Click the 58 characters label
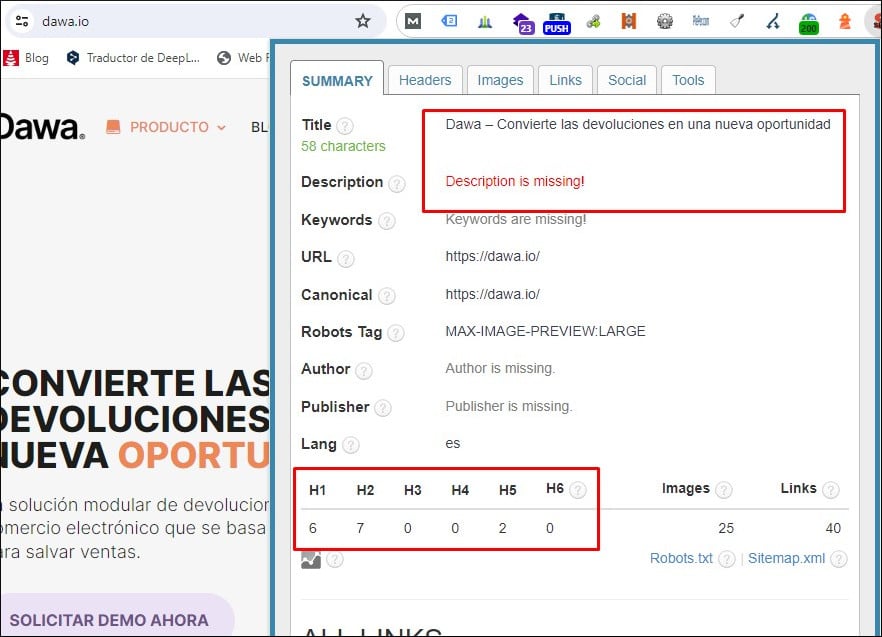Viewport: 882px width, 637px height. (343, 146)
